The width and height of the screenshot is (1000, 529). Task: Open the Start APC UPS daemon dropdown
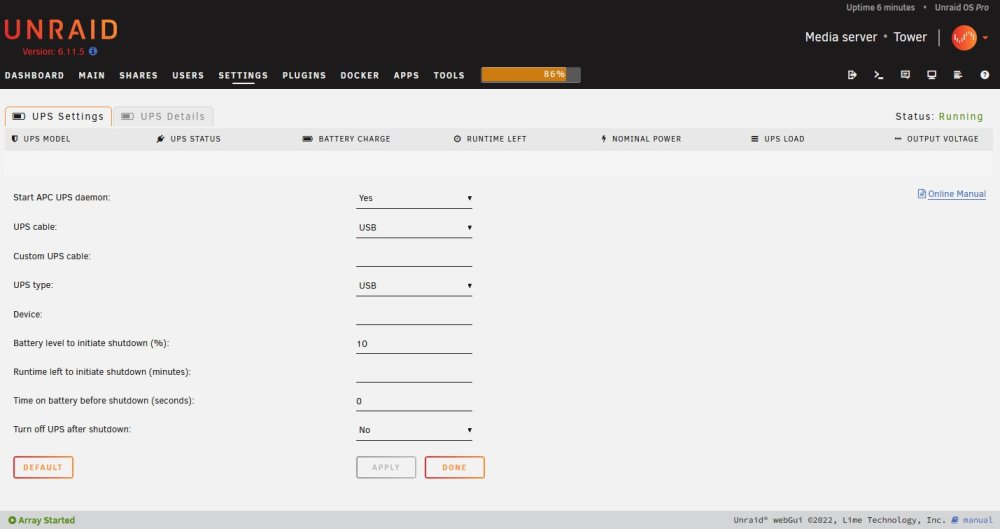point(414,198)
